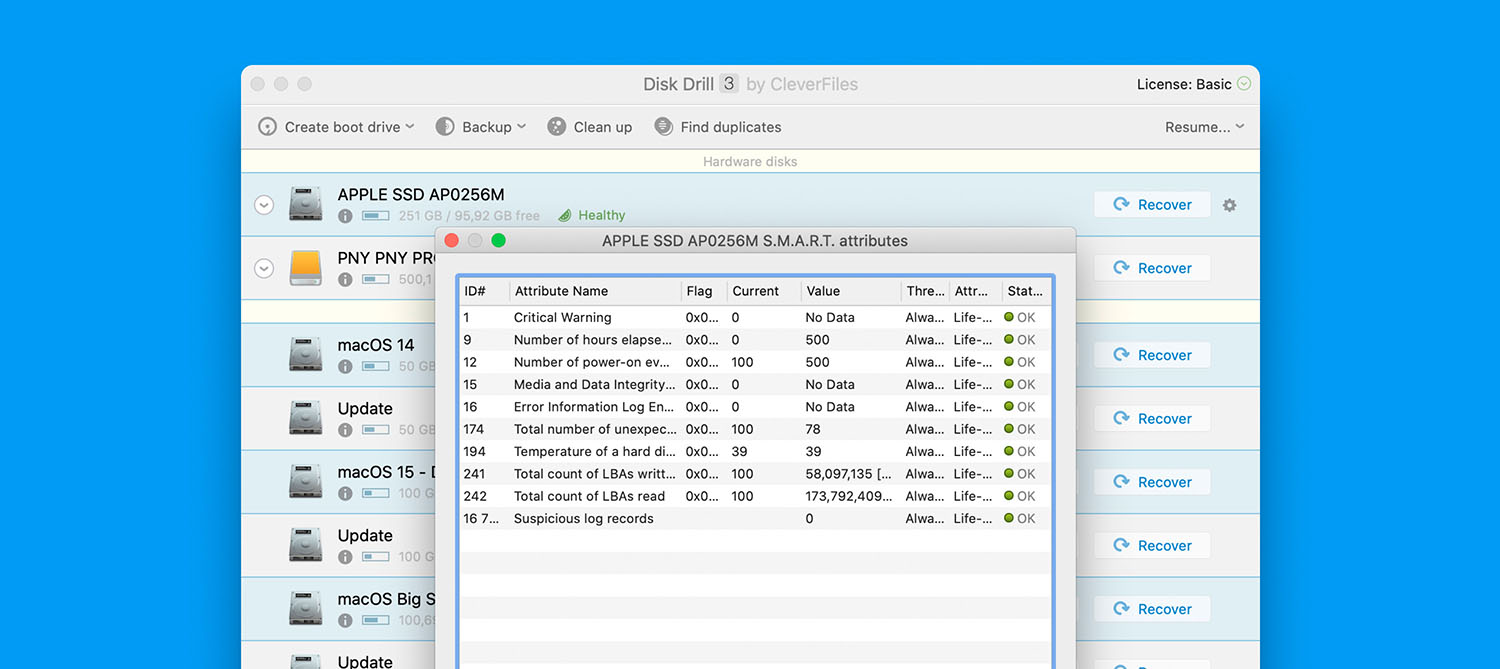Screen dimensions: 1500x669
Task: Click the macOS 14 storage usage bar
Action: [x=376, y=367]
